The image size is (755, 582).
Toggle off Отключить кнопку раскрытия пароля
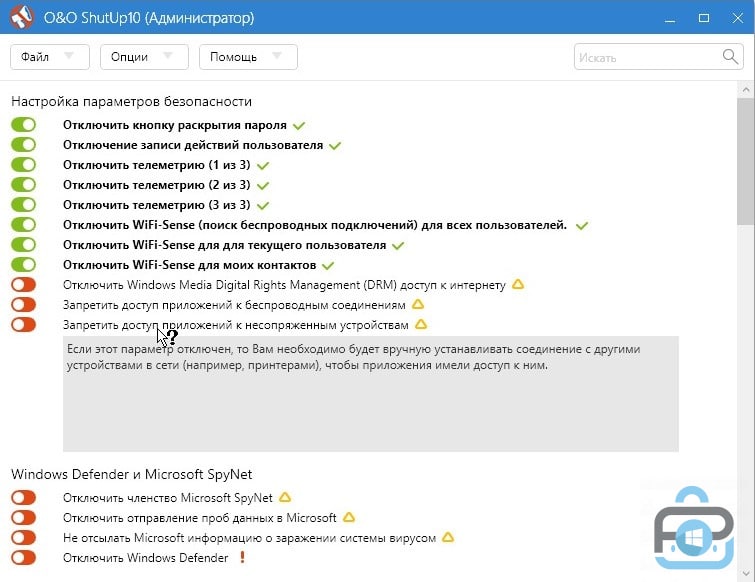[24, 125]
